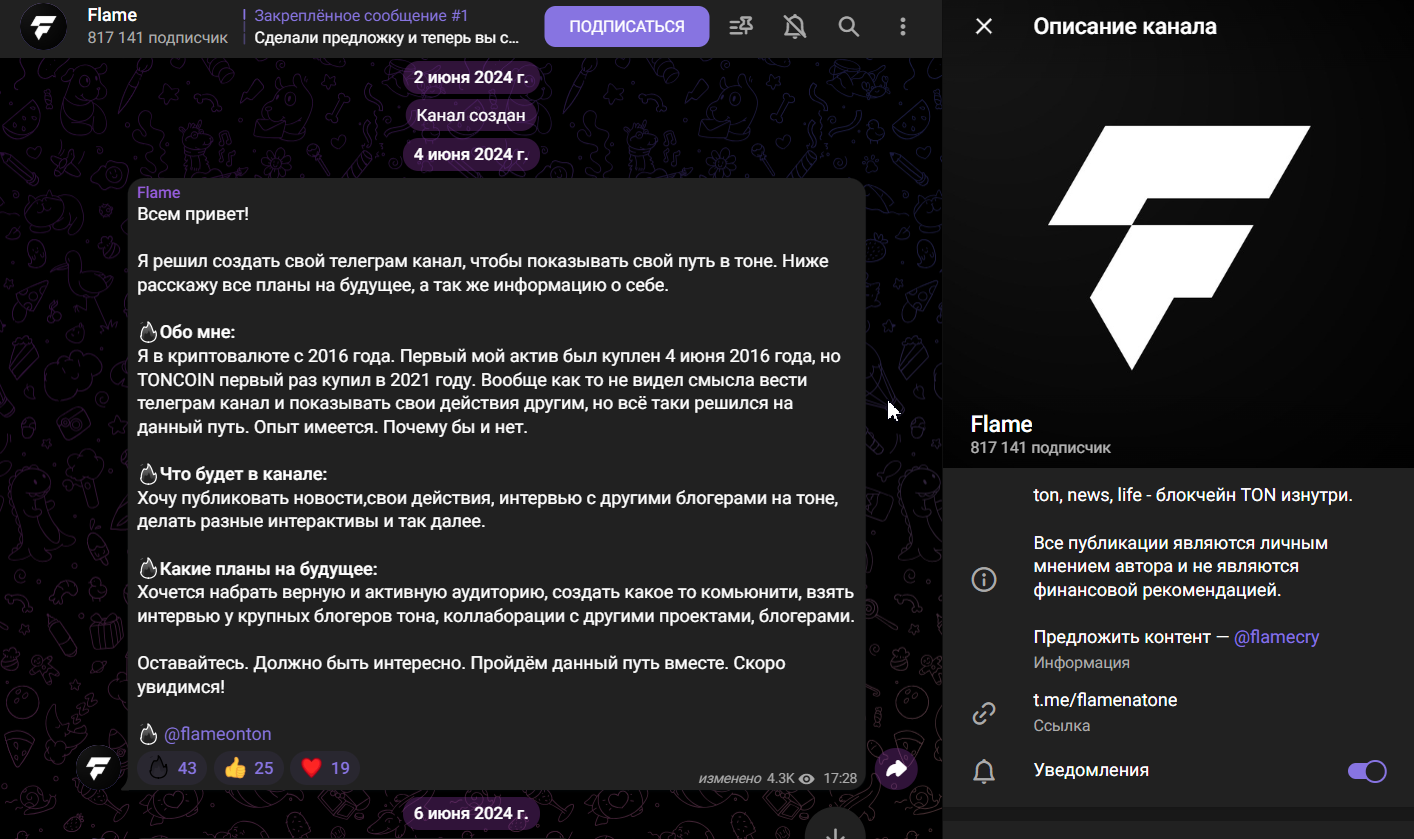The height and width of the screenshot is (839, 1414).
Task: Close the channel description panel
Action: (x=984, y=27)
